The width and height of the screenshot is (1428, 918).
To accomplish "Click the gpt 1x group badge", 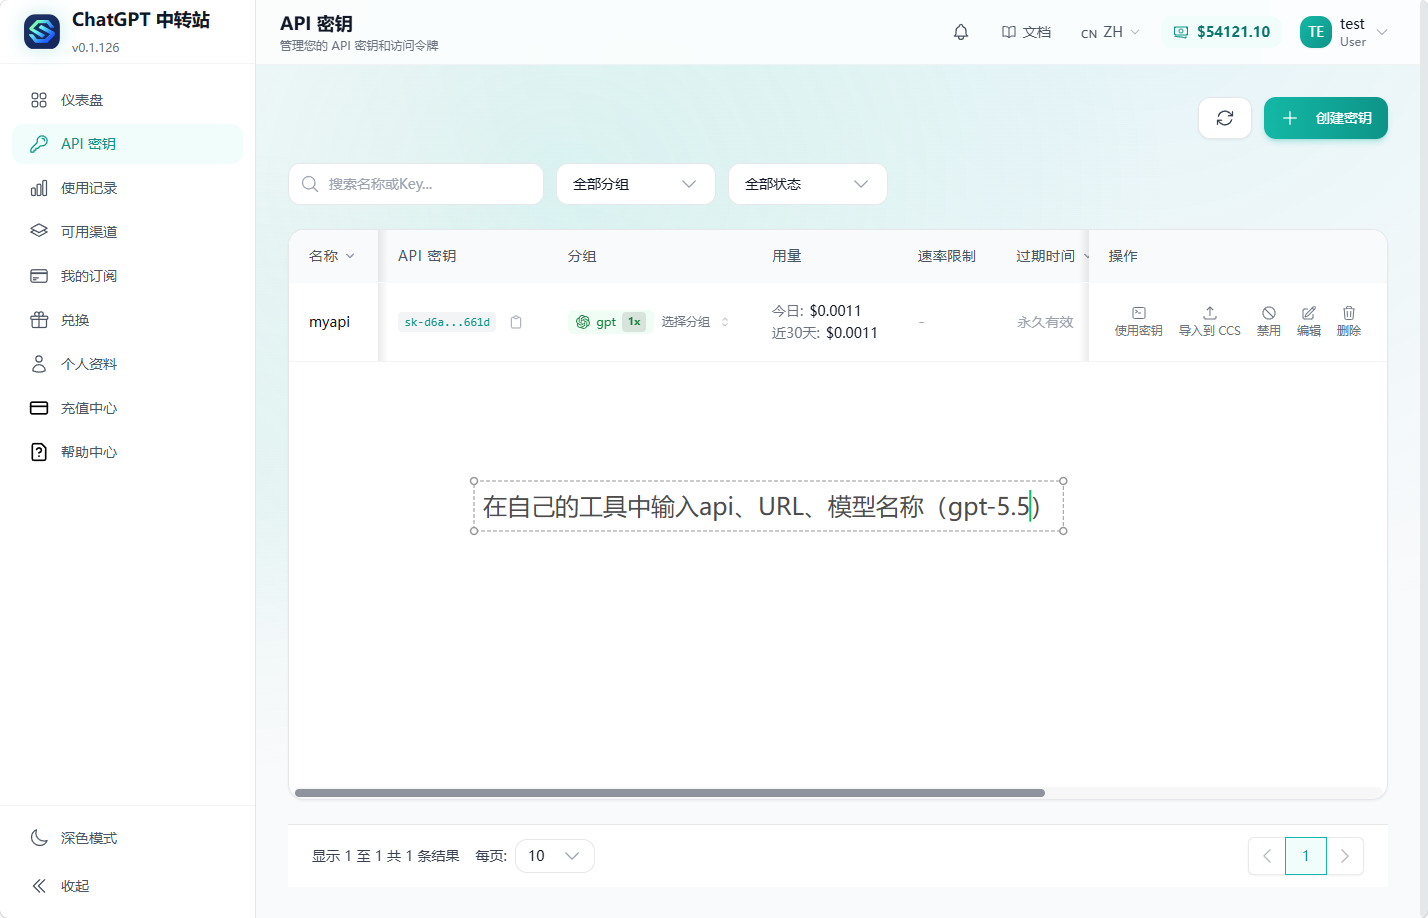I will click(610, 322).
